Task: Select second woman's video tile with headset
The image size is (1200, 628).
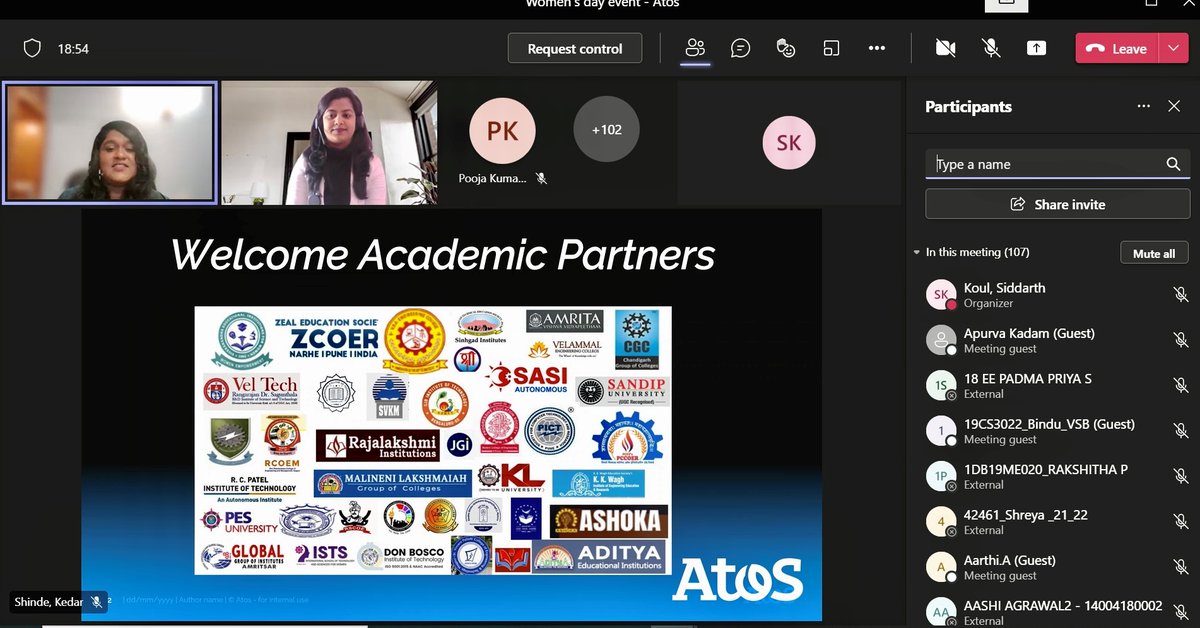Action: [x=329, y=143]
